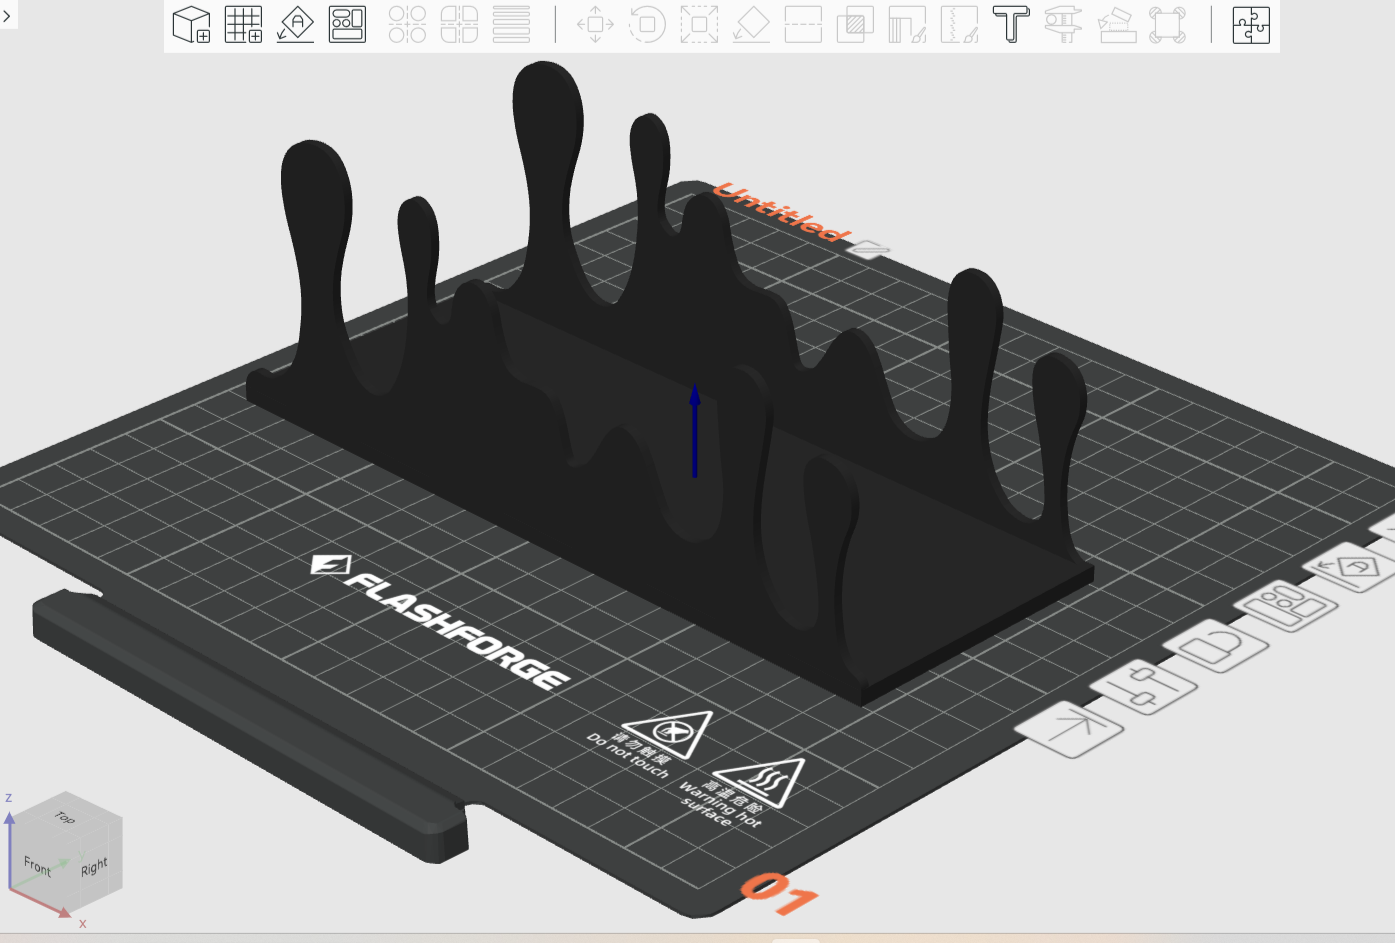Viewport: 1395px width, 943px height.
Task: Select the Text shape tool
Action: tap(1011, 24)
